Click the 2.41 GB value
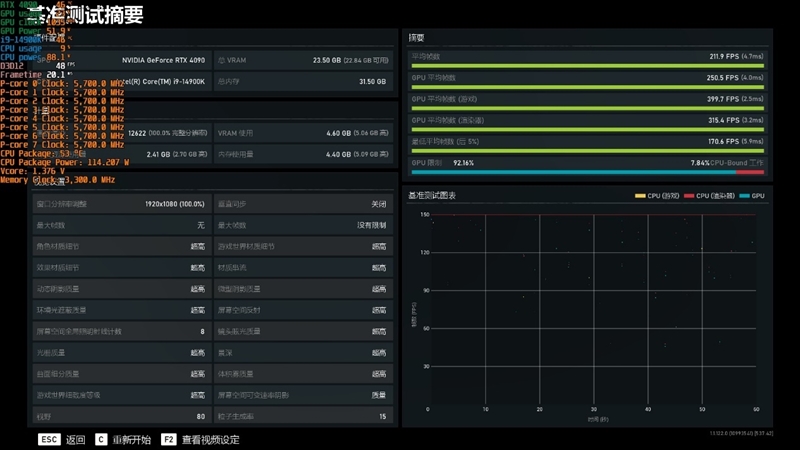Image resolution: width=800 pixels, height=450 pixels. [x=158, y=154]
